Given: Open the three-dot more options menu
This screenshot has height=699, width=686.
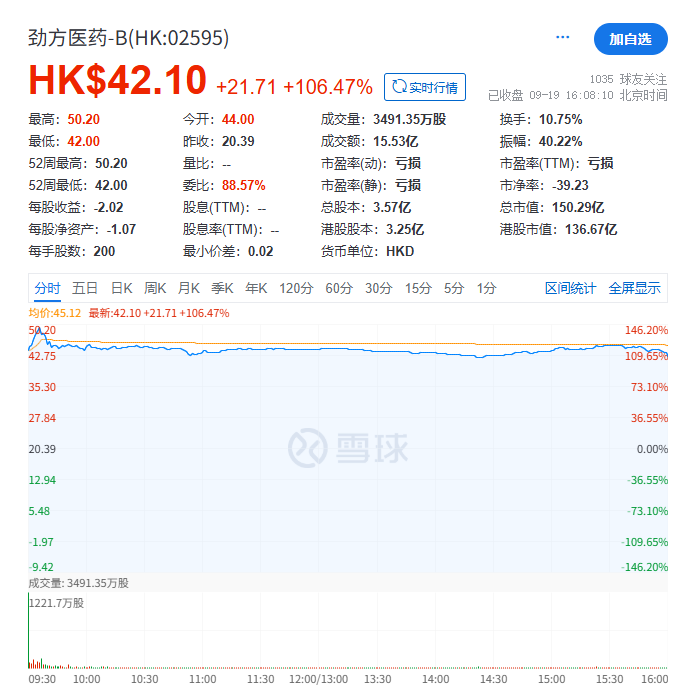Looking at the screenshot, I should pyautogui.click(x=563, y=37).
